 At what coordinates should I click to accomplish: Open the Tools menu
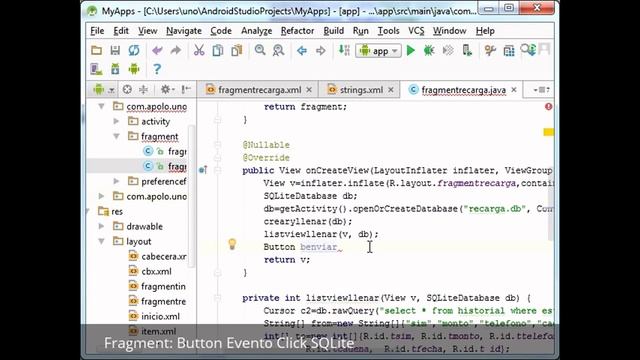coord(388,31)
